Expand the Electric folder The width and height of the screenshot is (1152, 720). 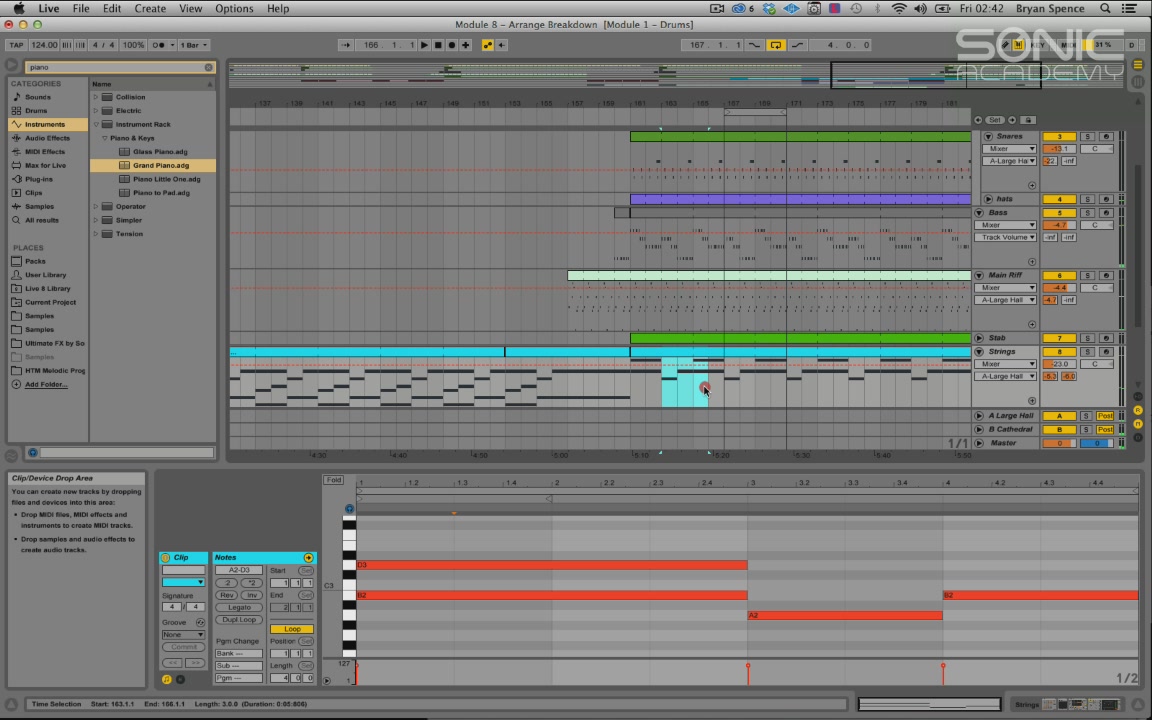point(96,110)
